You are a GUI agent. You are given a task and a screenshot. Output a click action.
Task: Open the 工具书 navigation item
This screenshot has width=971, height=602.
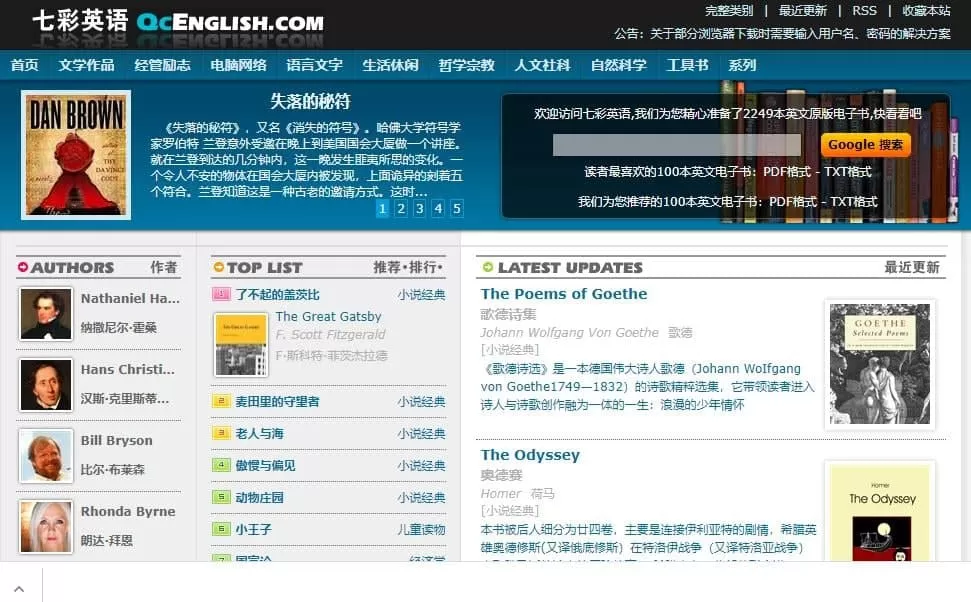click(687, 65)
